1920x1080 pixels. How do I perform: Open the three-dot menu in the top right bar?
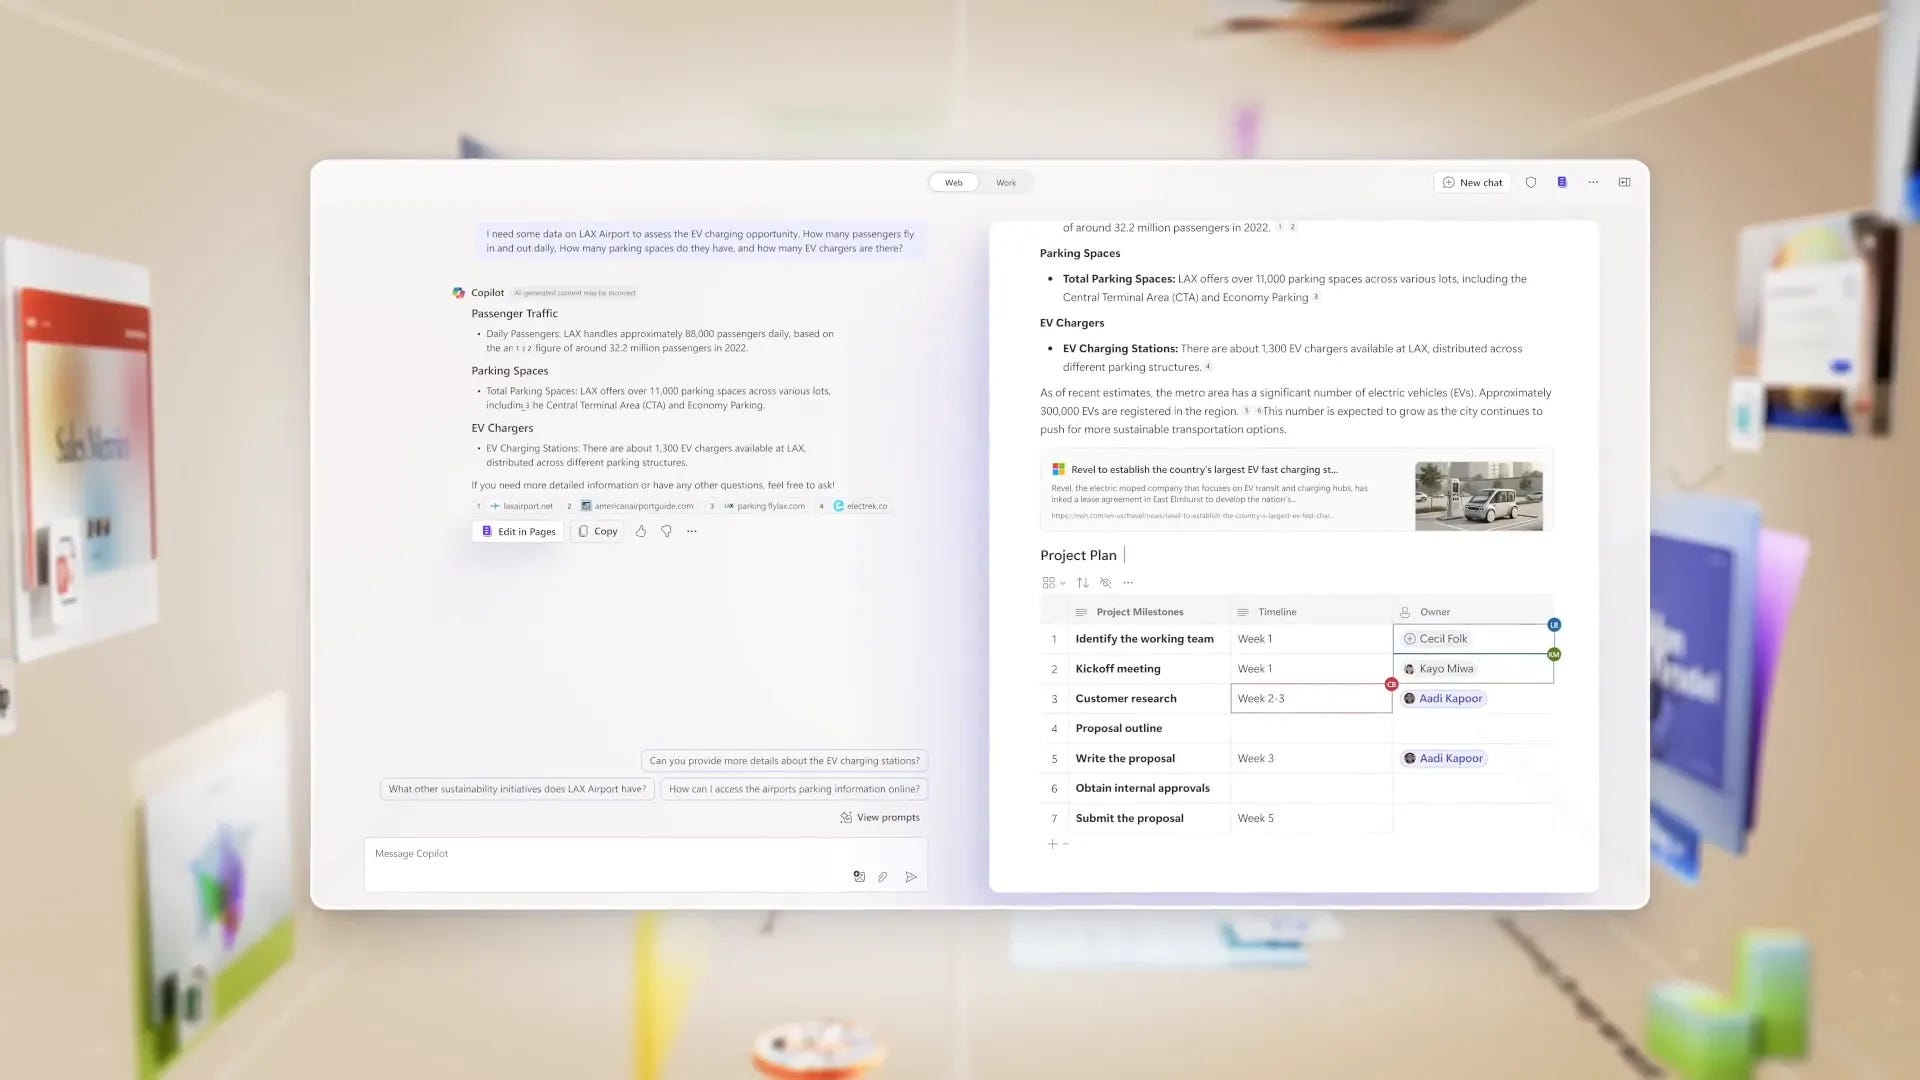pos(1593,182)
